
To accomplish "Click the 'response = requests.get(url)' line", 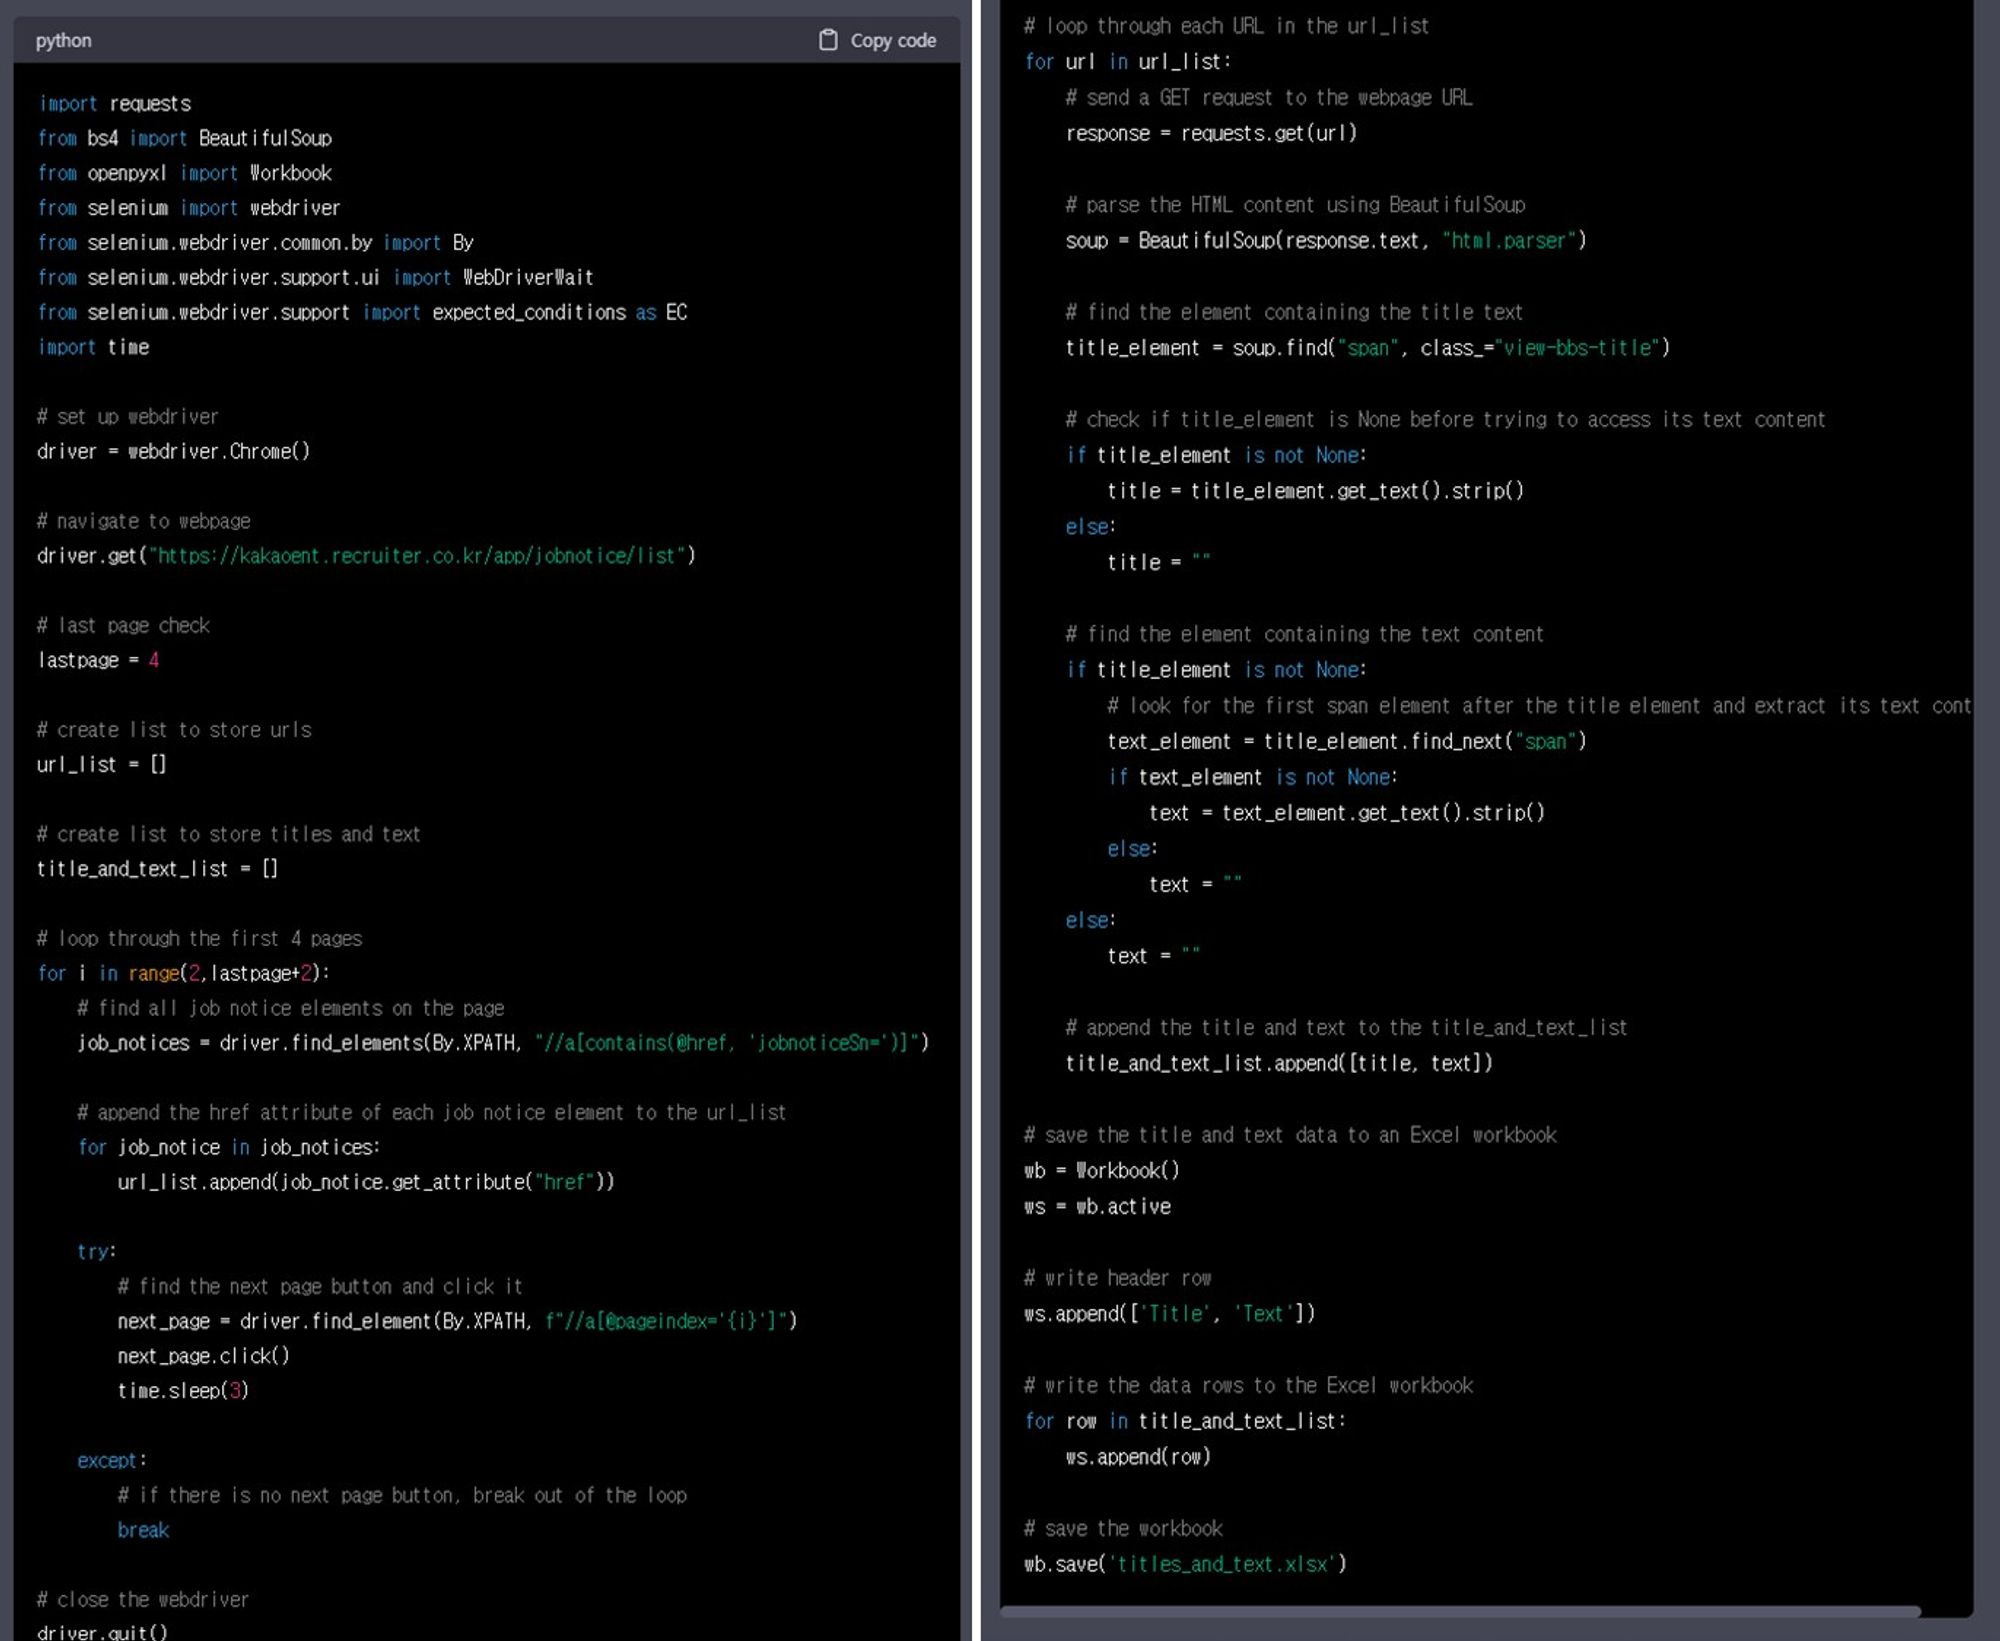I will (x=1210, y=134).
